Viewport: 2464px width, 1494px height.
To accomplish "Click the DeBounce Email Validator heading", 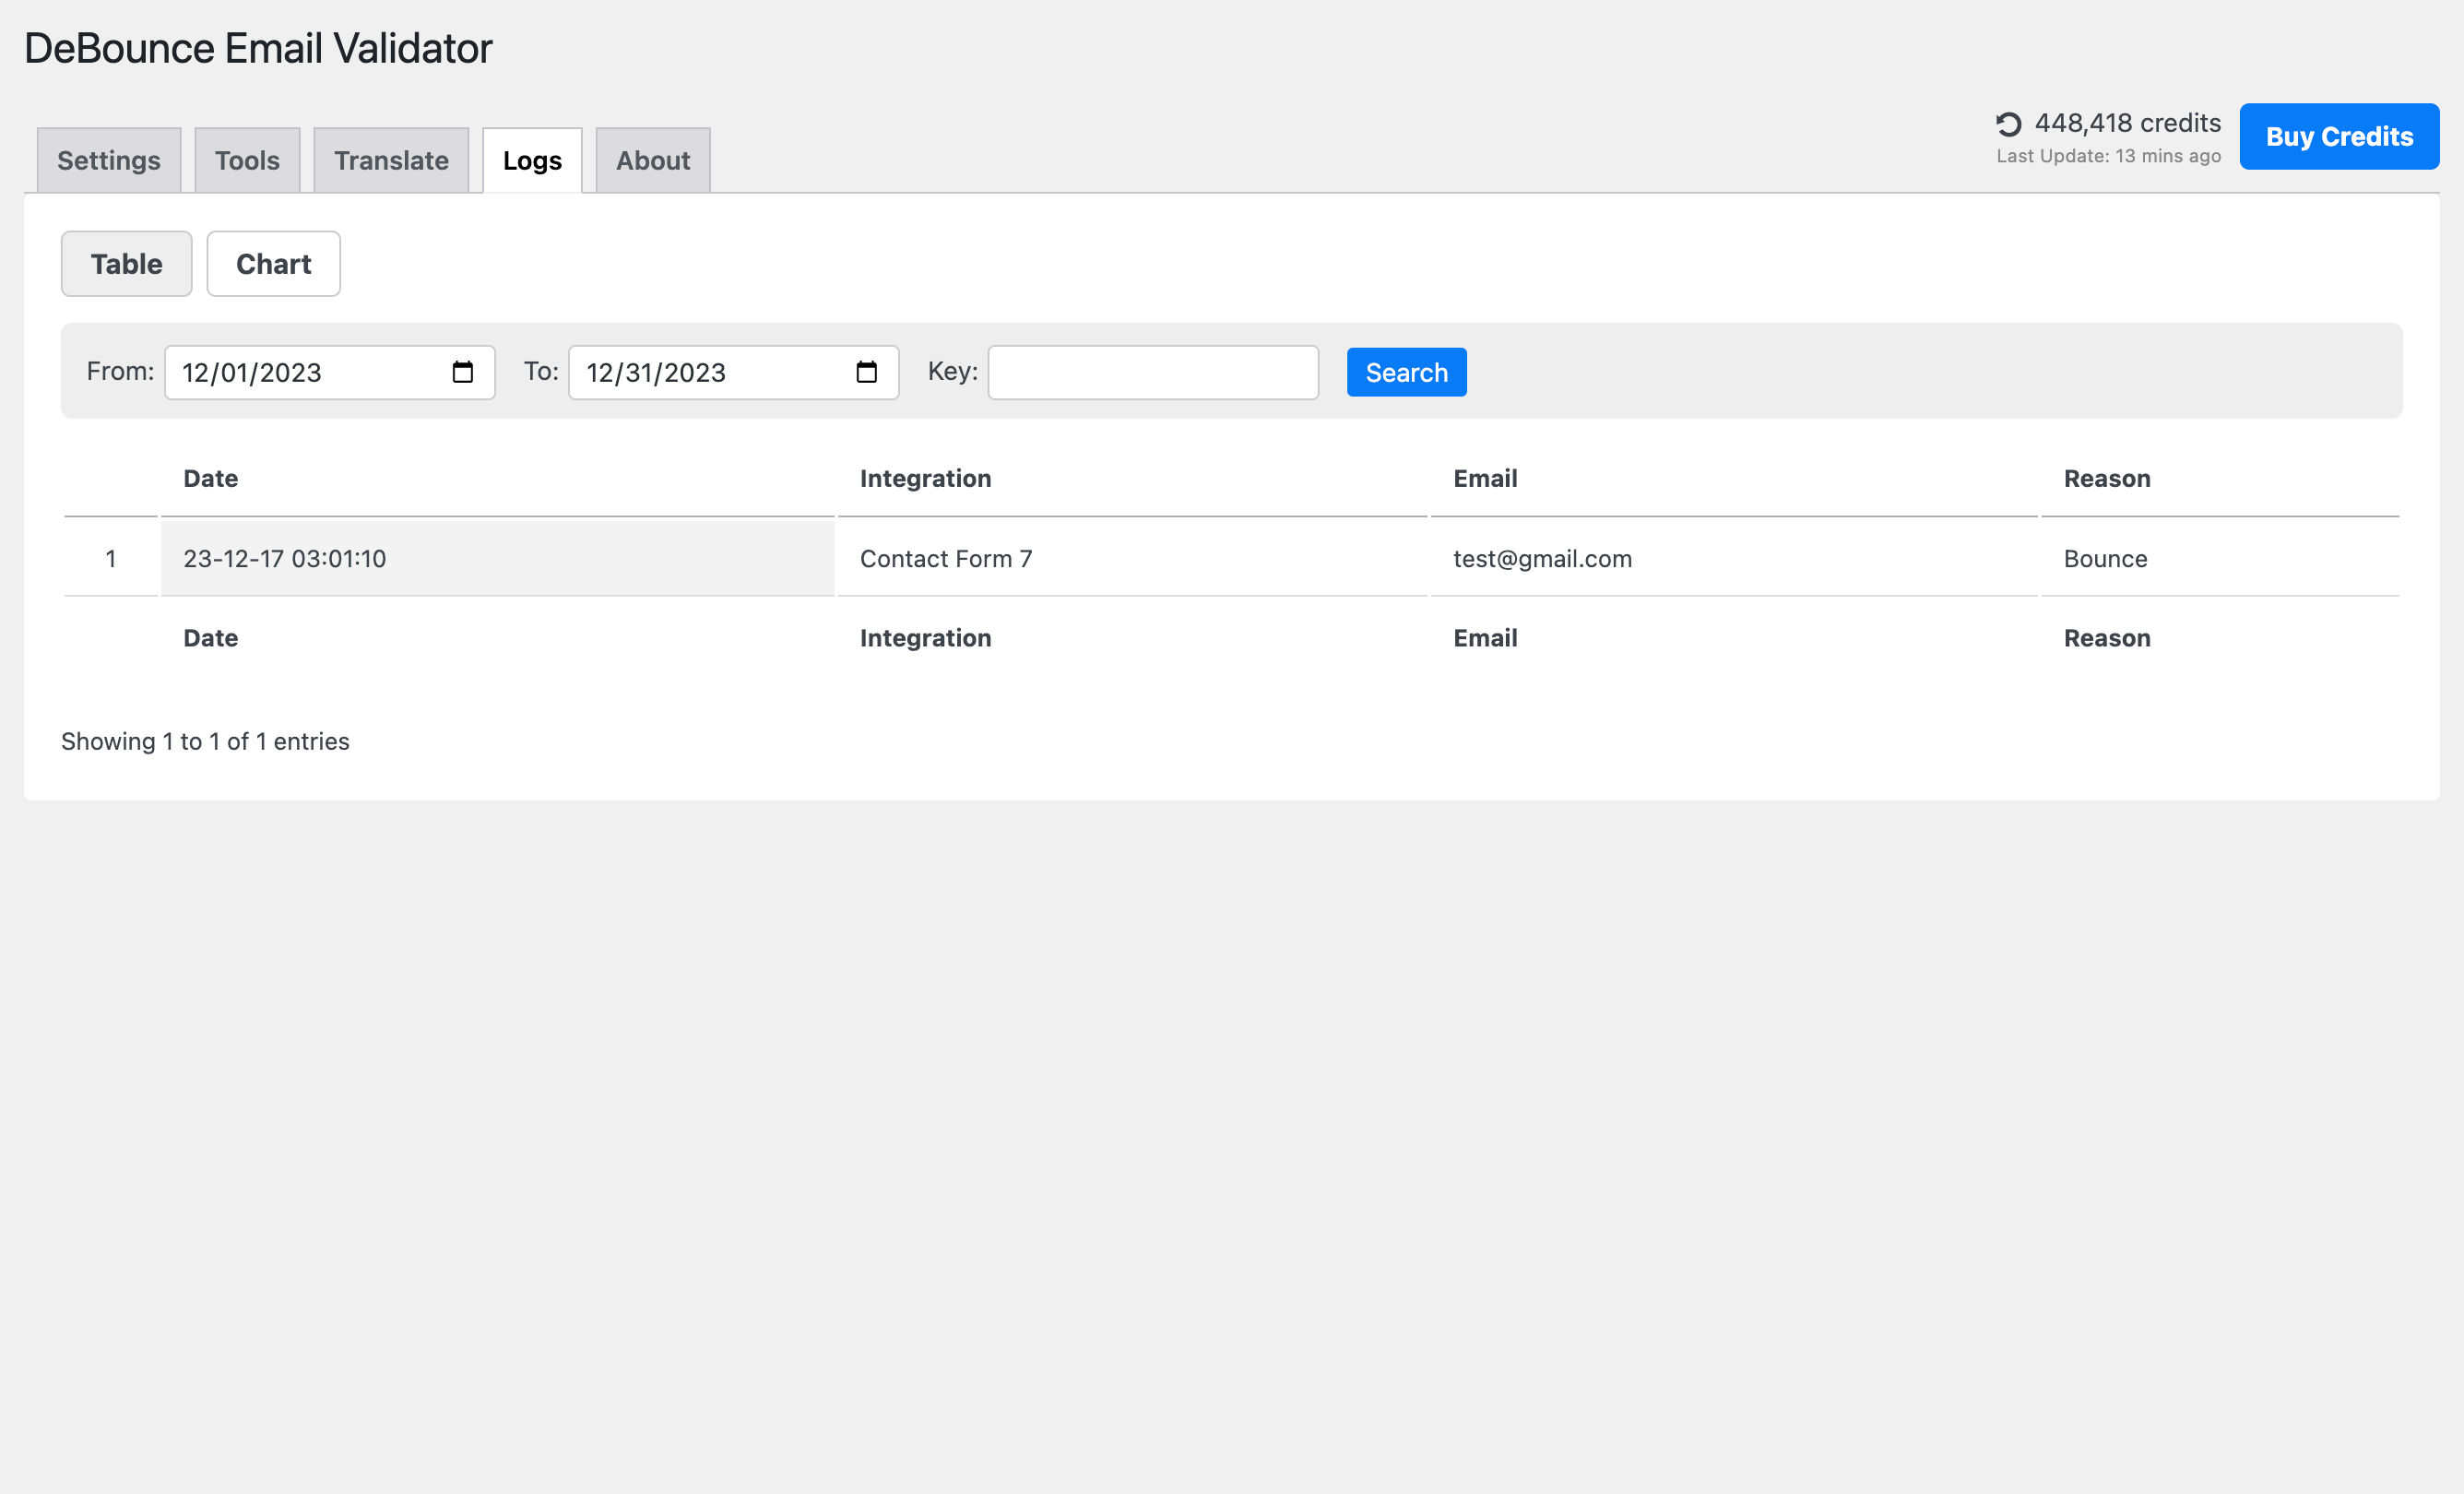I will click(258, 48).
